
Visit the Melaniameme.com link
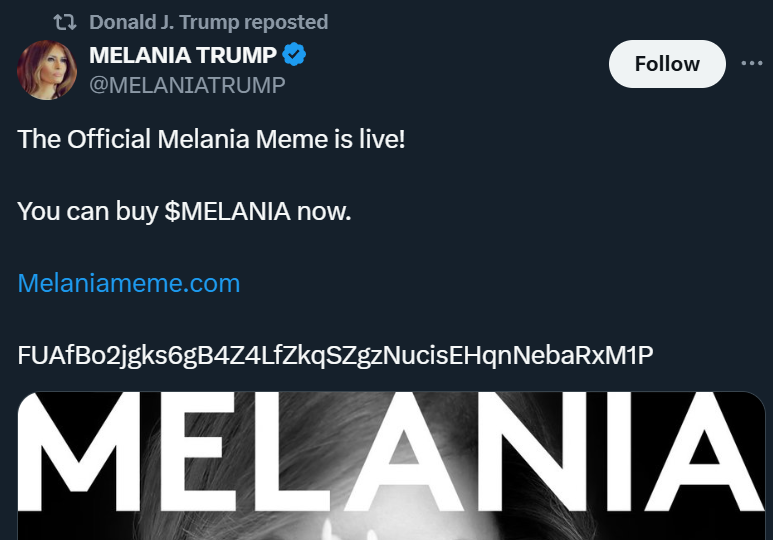(129, 284)
